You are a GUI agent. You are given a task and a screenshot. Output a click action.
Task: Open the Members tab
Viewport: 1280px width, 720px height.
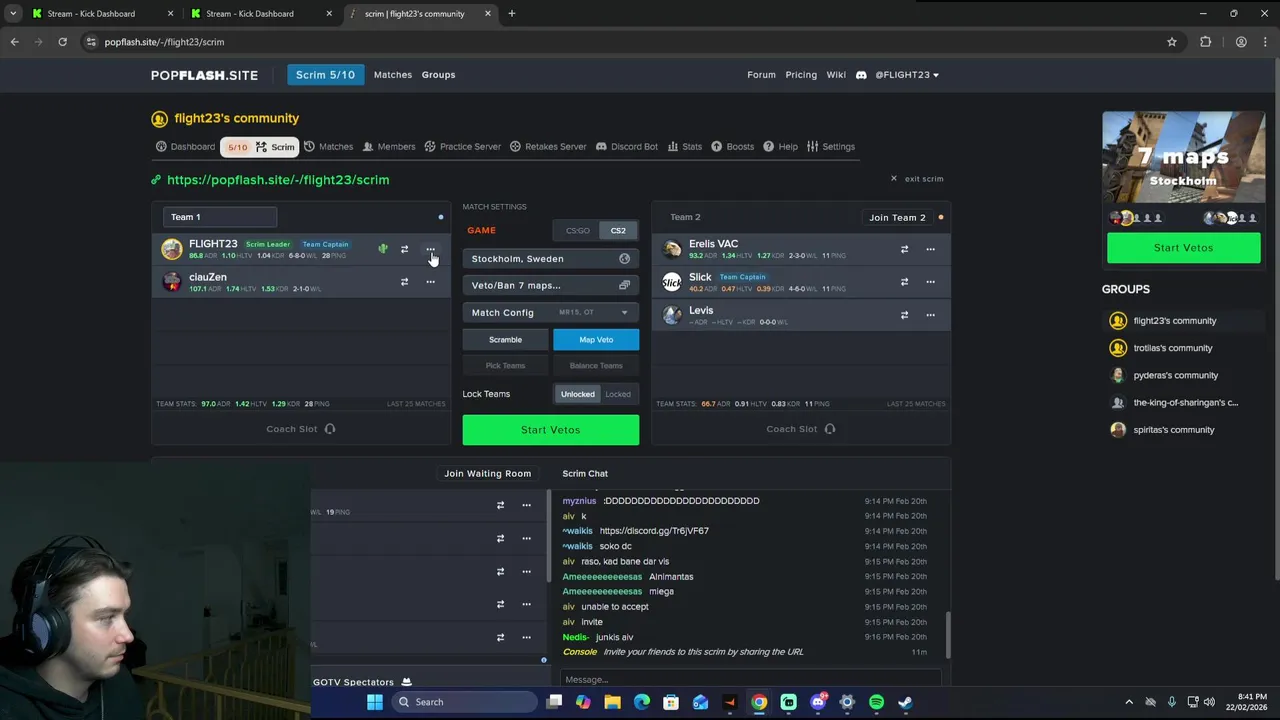(x=389, y=147)
